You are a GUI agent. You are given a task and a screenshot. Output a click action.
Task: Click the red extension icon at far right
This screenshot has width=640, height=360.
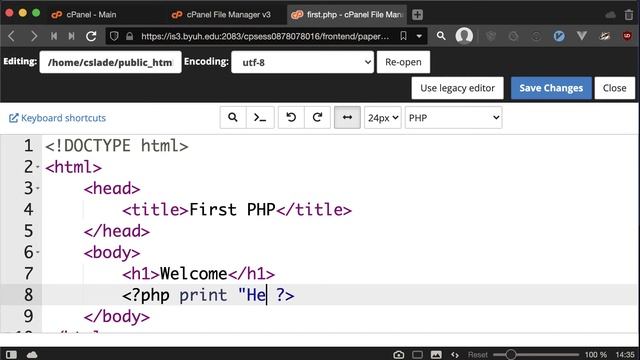(627, 36)
